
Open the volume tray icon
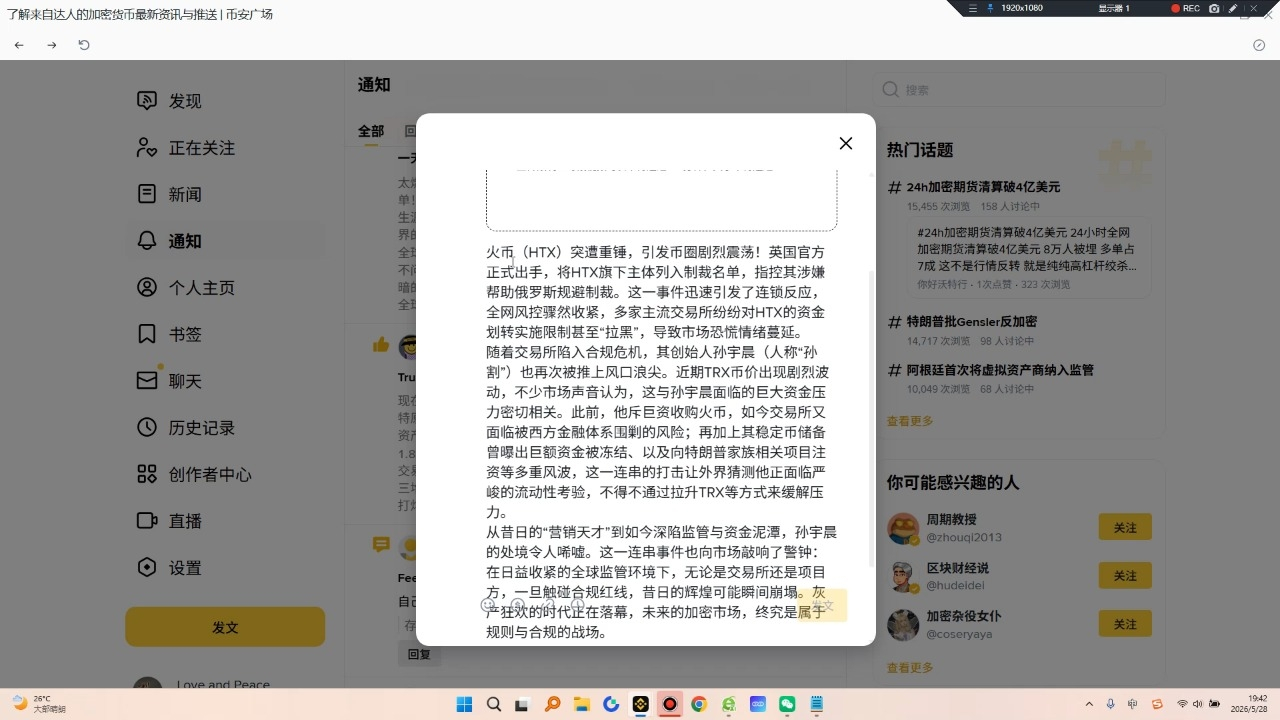click(1198, 704)
